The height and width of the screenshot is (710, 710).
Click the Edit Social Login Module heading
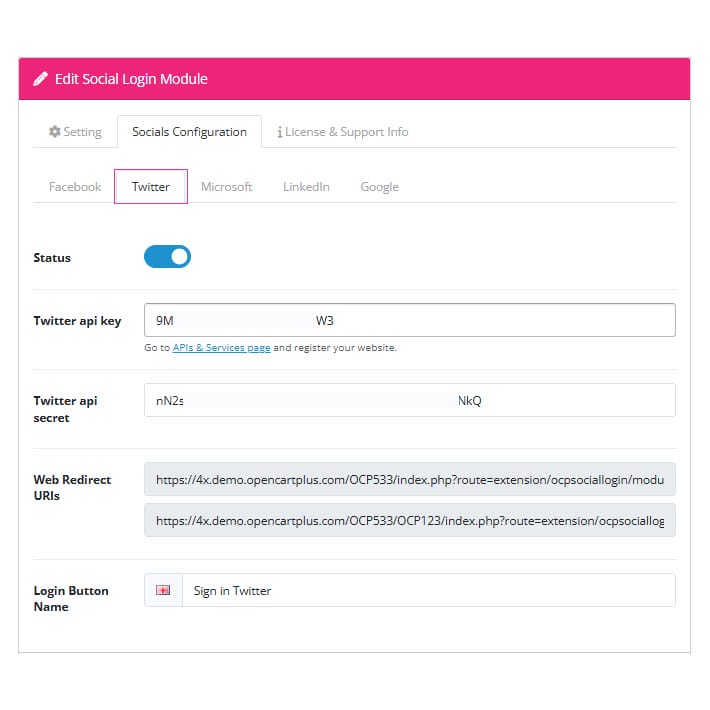pos(131,79)
